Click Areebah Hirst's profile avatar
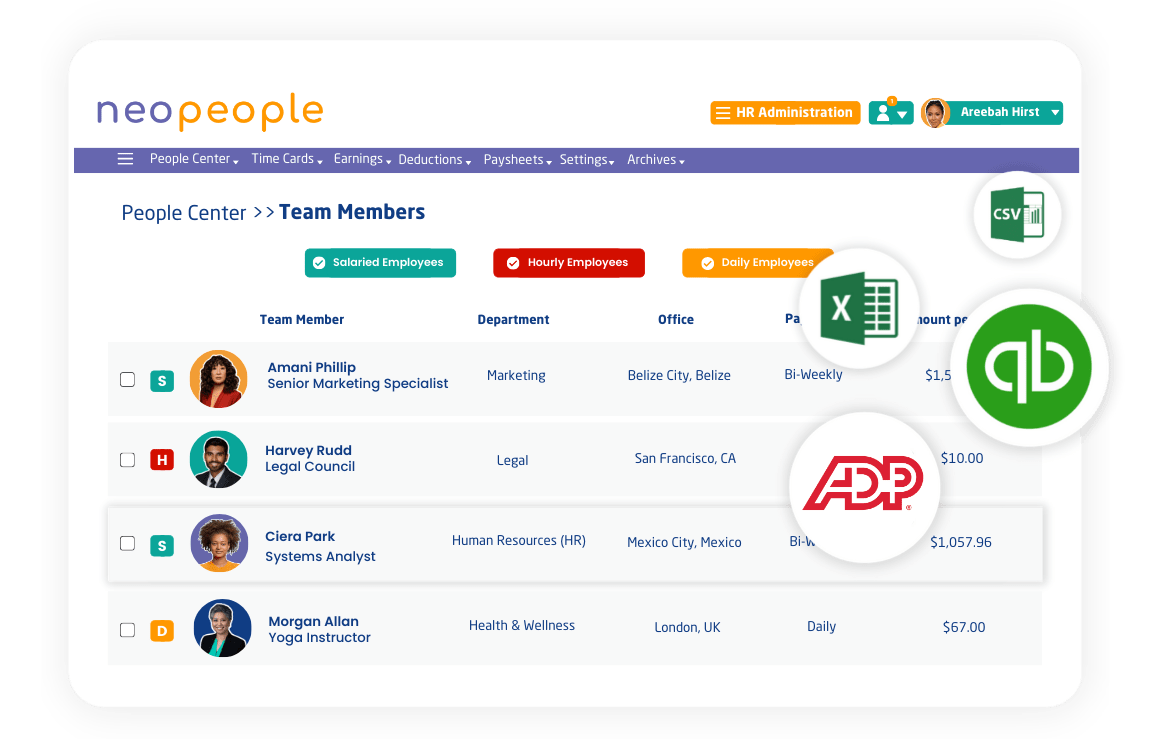The width and height of the screenshot is (1151, 739). 935,113
